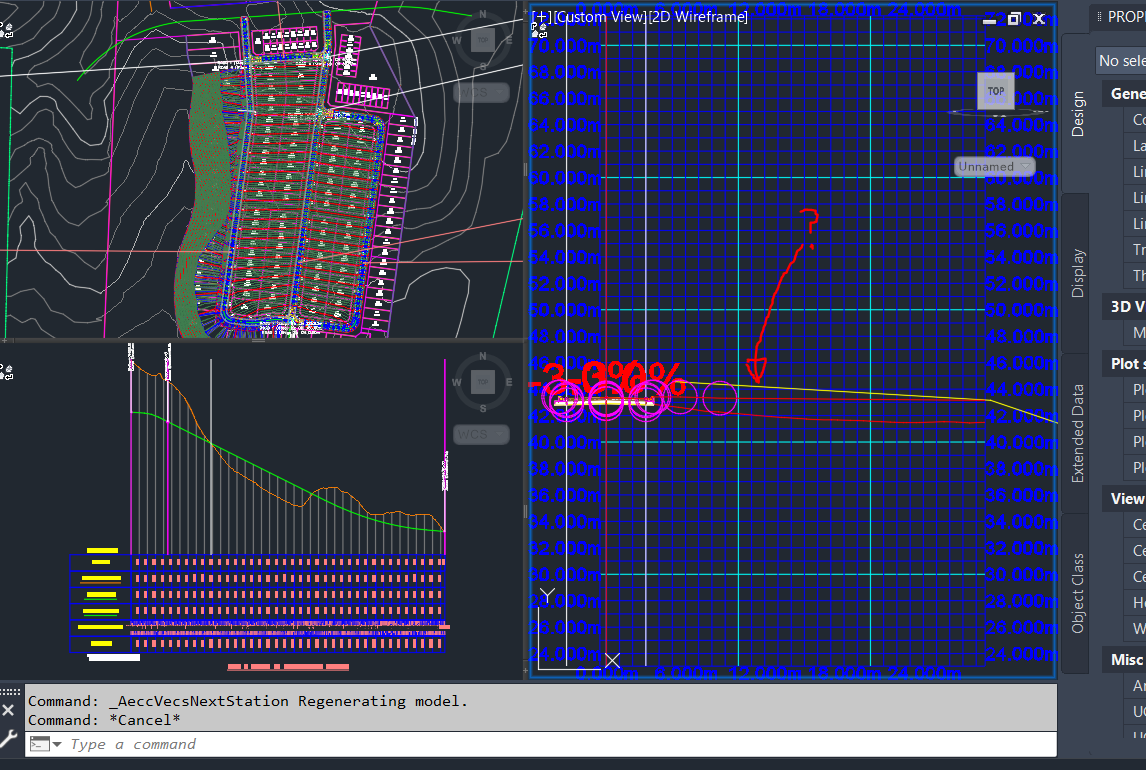Viewport: 1146px width, 770px height.
Task: Click the TOP face of the ViewCube
Action: (995, 91)
